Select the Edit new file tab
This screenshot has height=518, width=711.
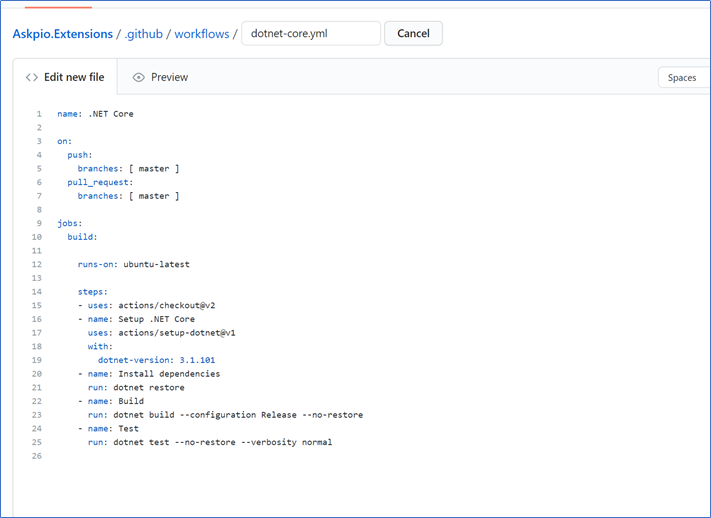click(x=65, y=77)
